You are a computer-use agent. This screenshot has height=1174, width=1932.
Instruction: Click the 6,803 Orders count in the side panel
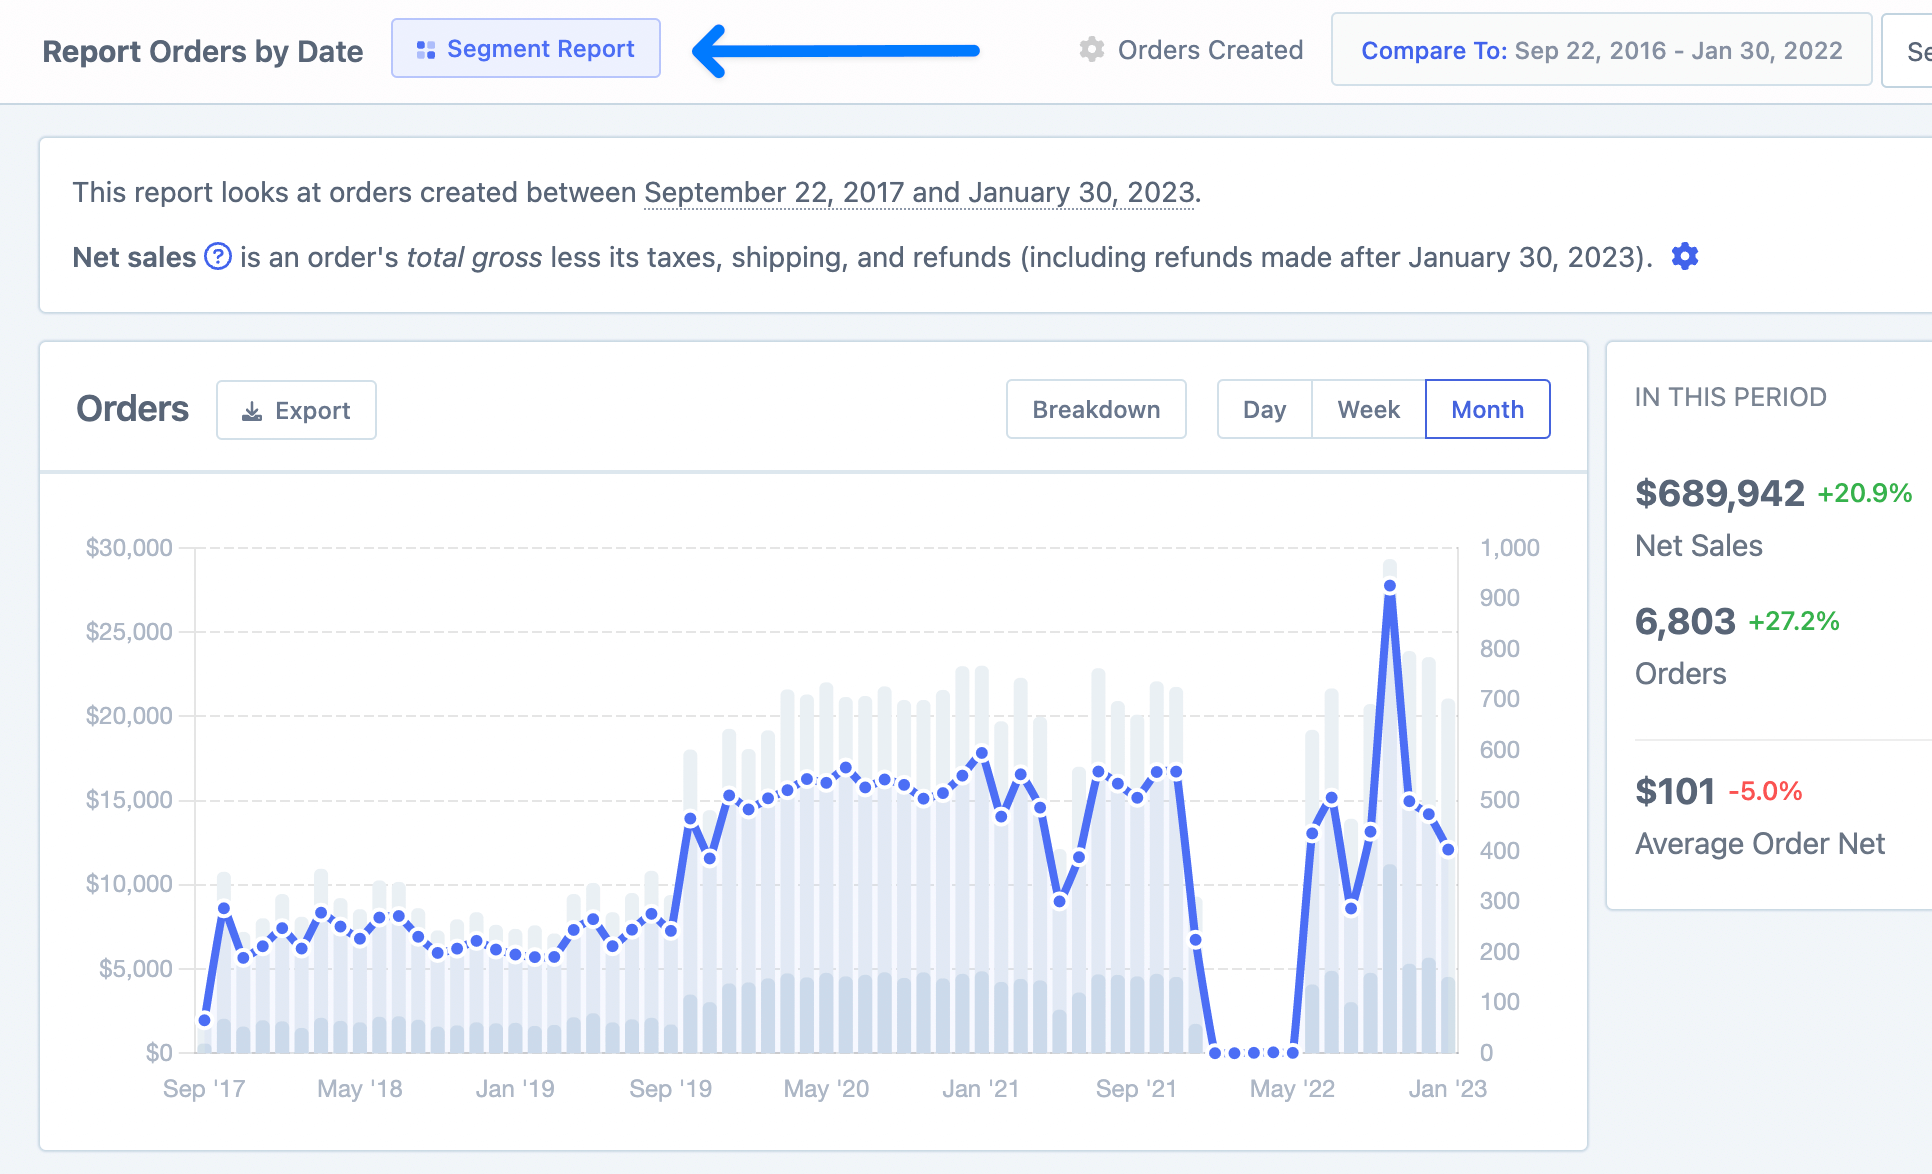pyautogui.click(x=1685, y=621)
